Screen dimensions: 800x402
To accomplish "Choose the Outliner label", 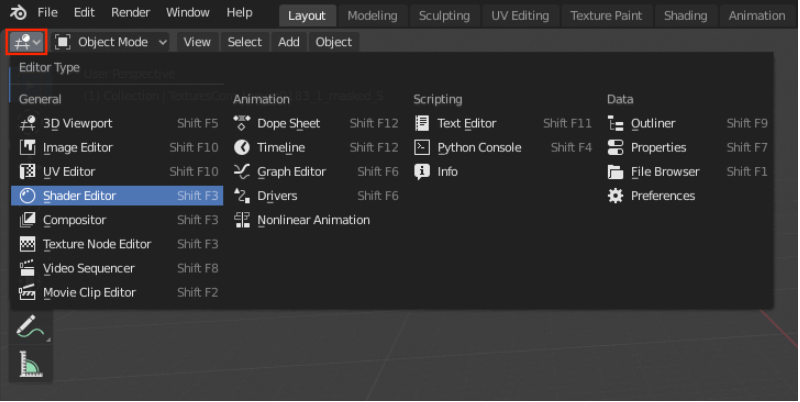I will tap(653, 123).
